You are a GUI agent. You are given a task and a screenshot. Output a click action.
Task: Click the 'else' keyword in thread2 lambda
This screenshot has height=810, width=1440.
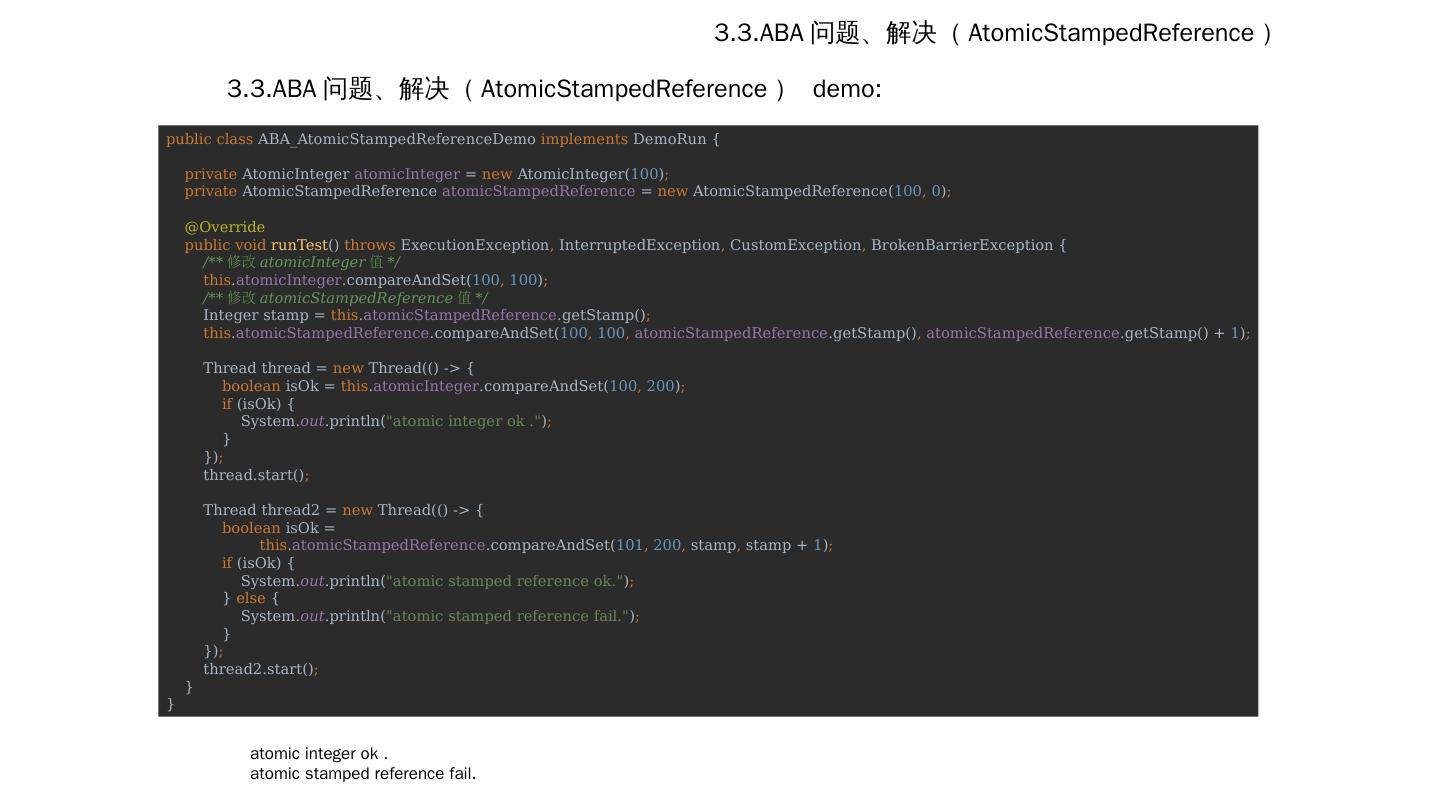click(x=251, y=598)
